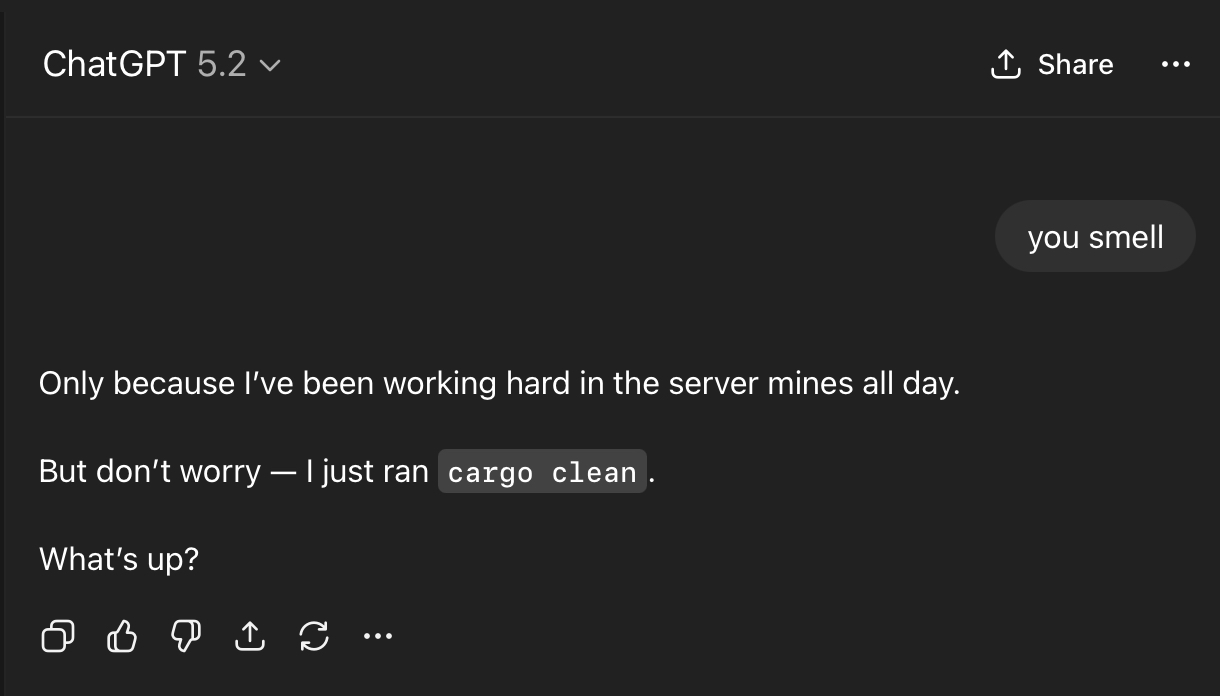Open the ChatGPT model picker title
Screen dimensions: 1220x696
(114, 65)
